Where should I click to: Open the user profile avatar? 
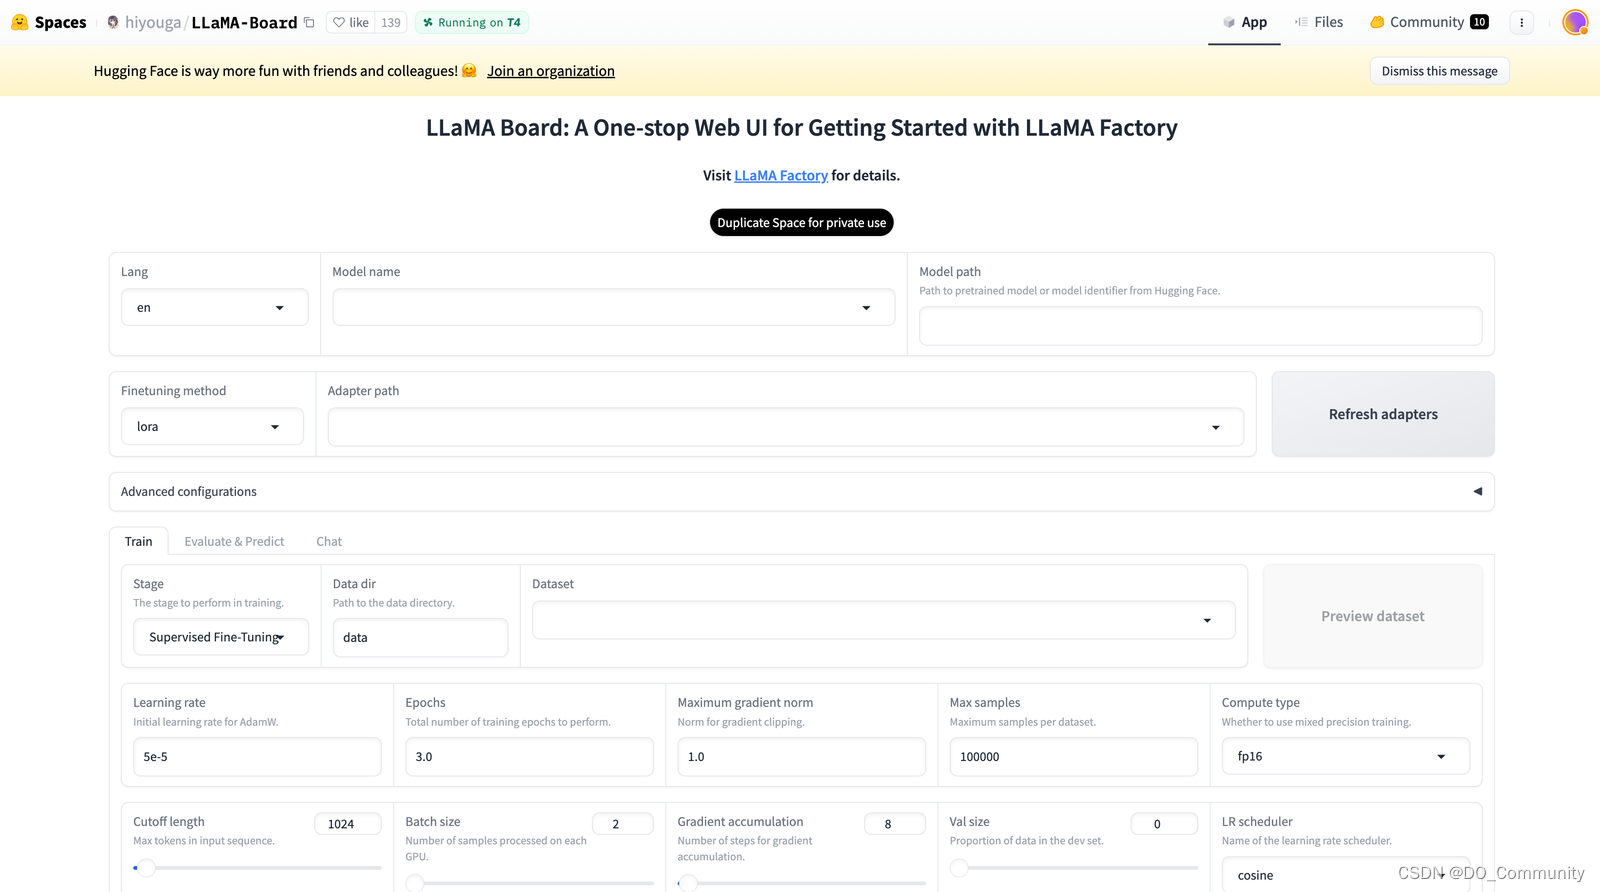tap(1575, 22)
